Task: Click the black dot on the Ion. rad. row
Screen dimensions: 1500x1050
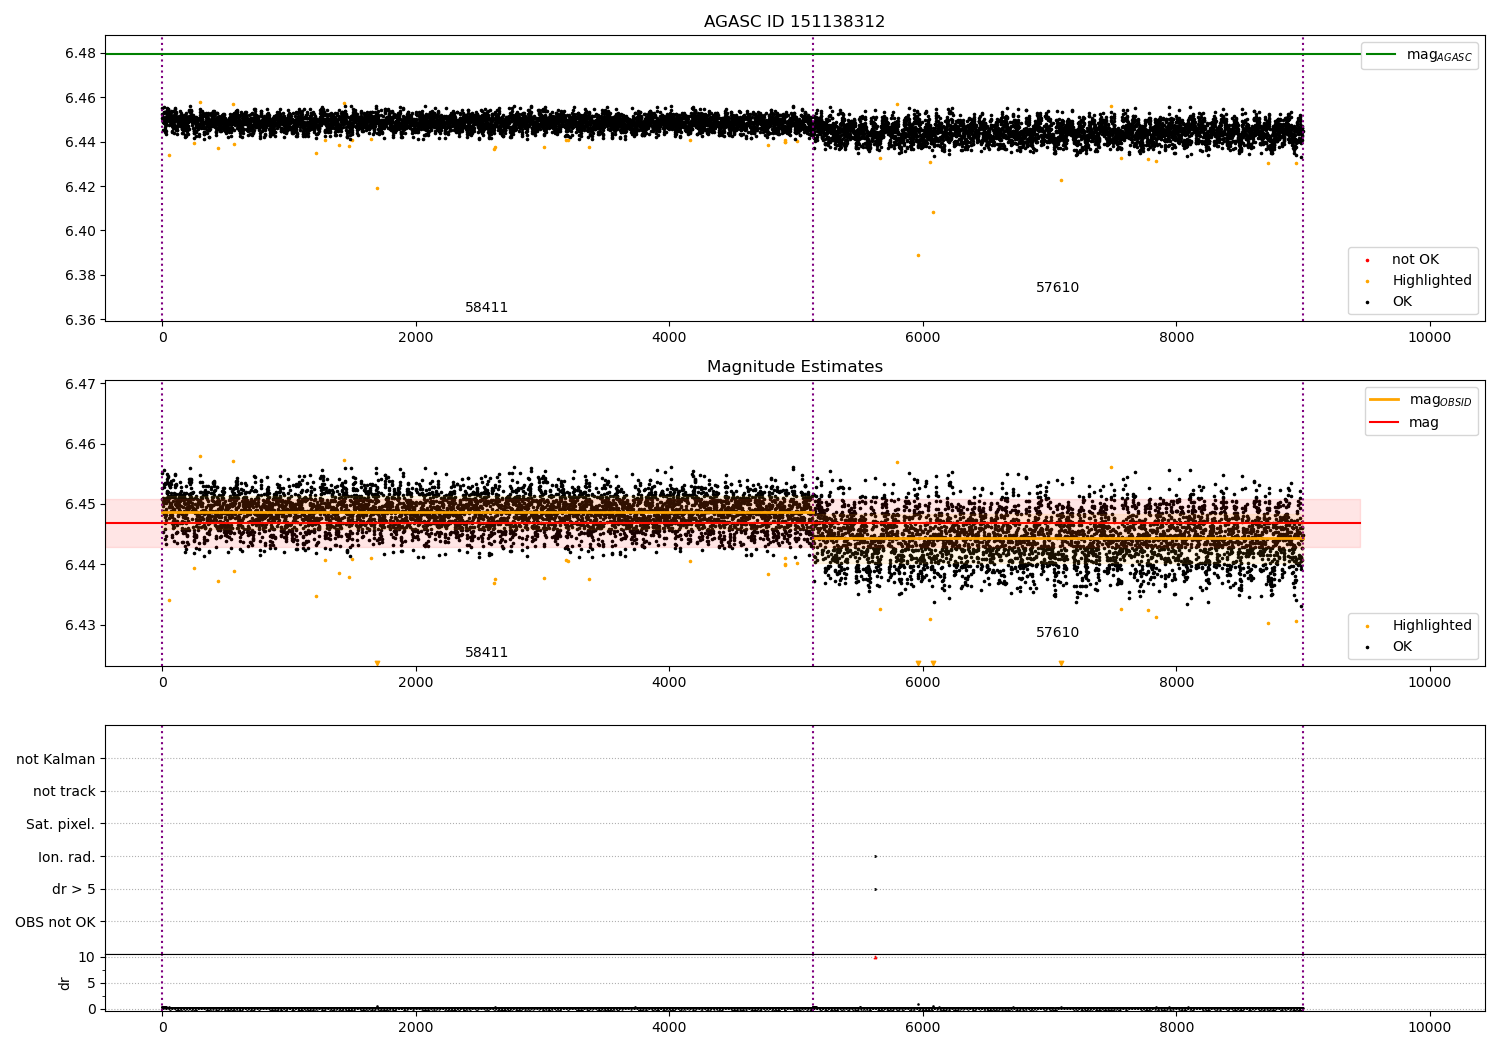Action: click(875, 856)
